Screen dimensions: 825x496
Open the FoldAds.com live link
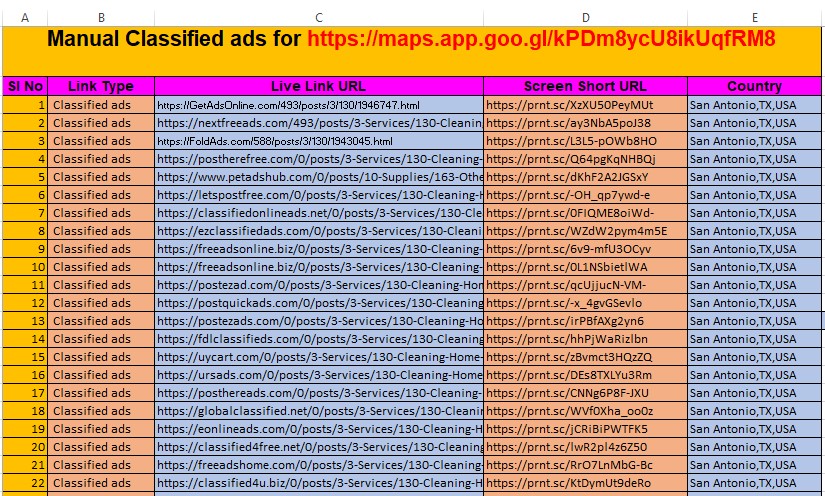[x=275, y=141]
